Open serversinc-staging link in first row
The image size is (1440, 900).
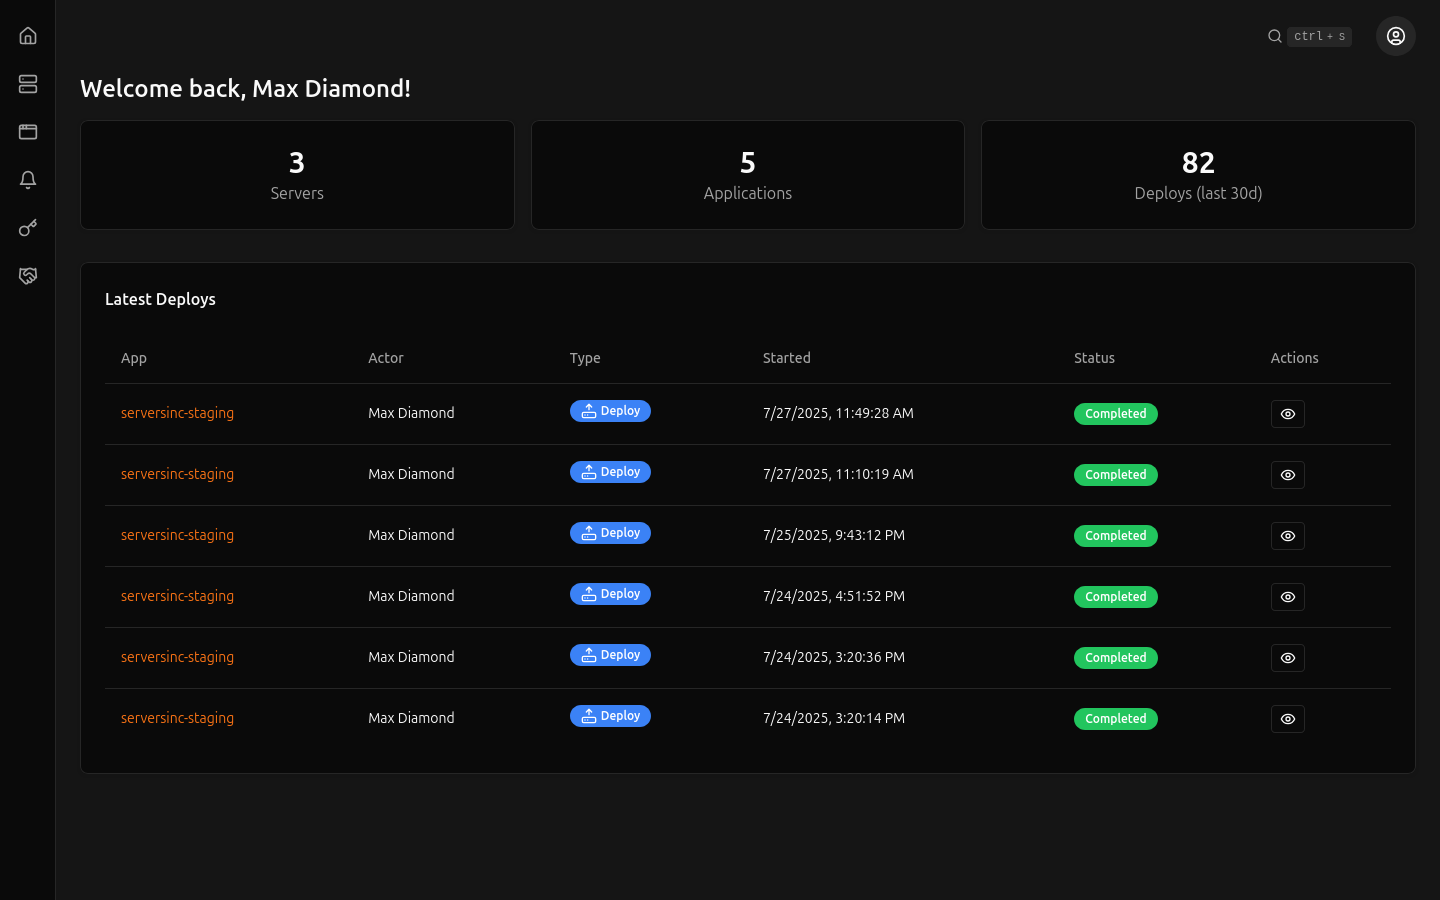(x=177, y=413)
